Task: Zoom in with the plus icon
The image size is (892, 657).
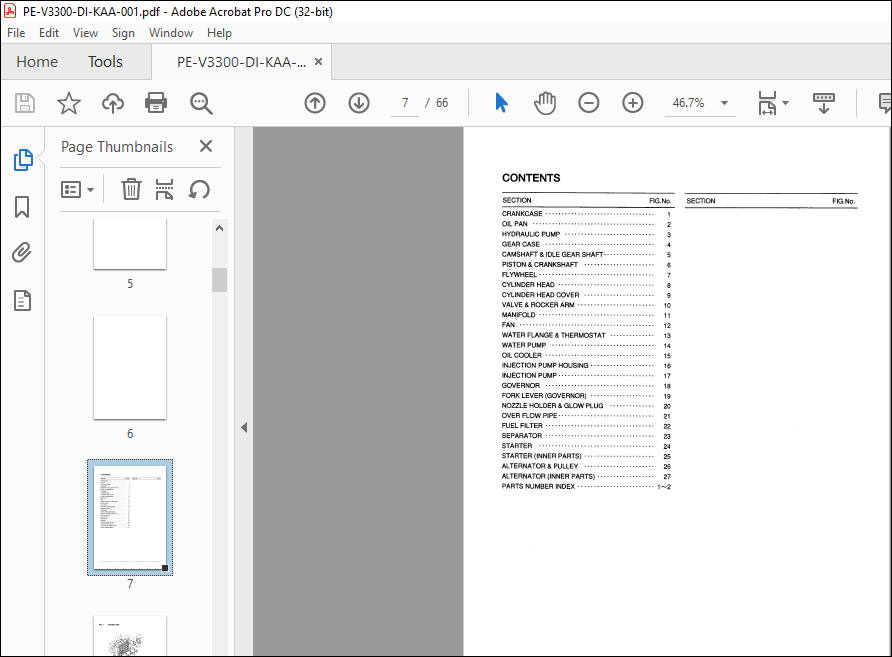Action: [x=633, y=103]
